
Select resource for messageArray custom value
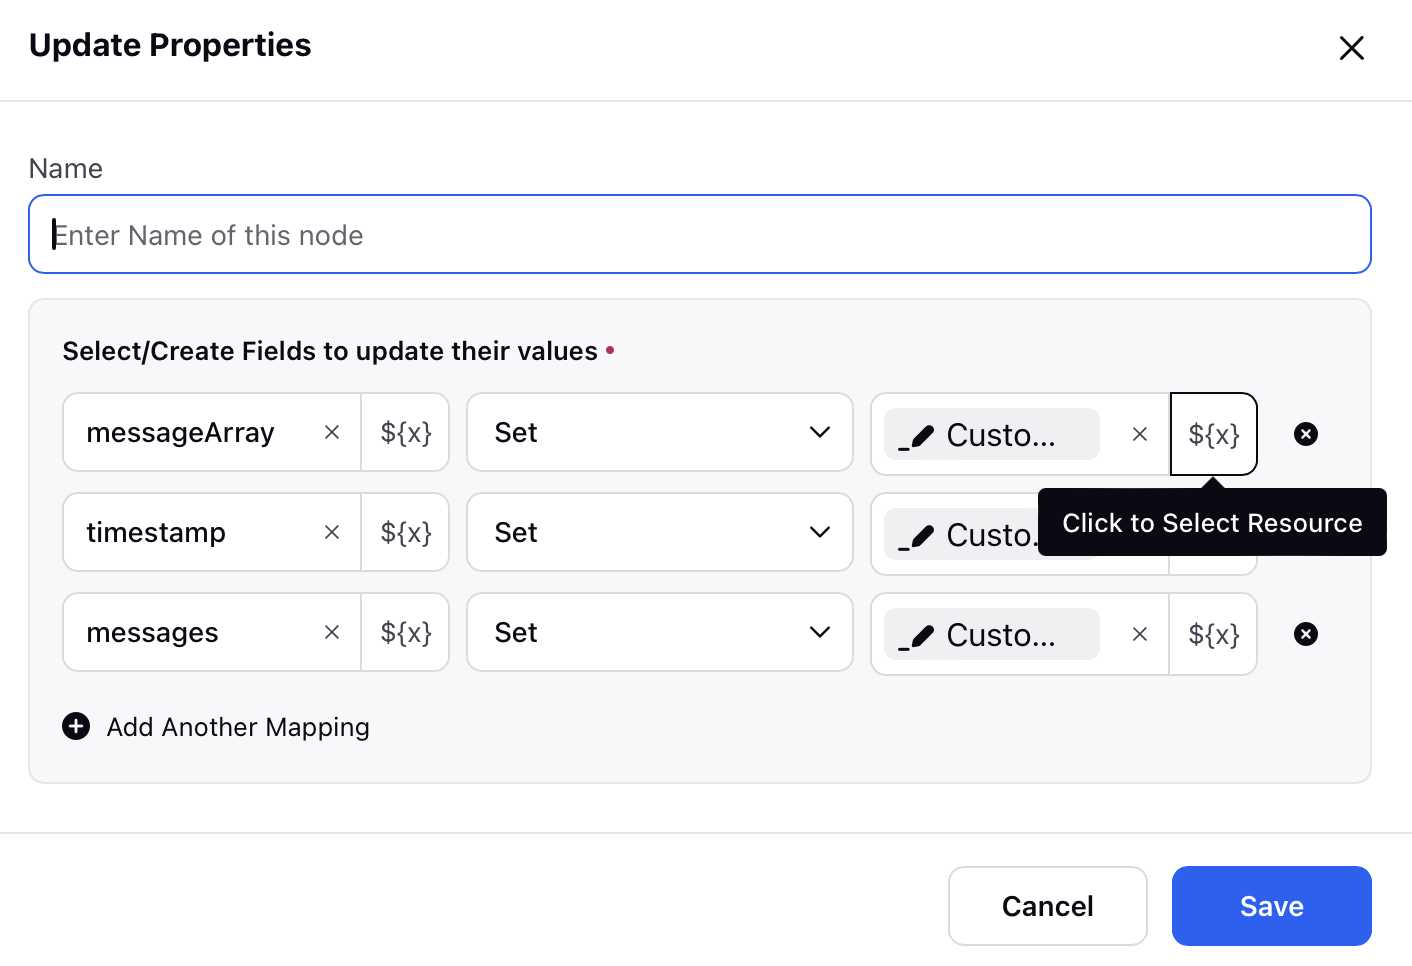tap(1213, 434)
